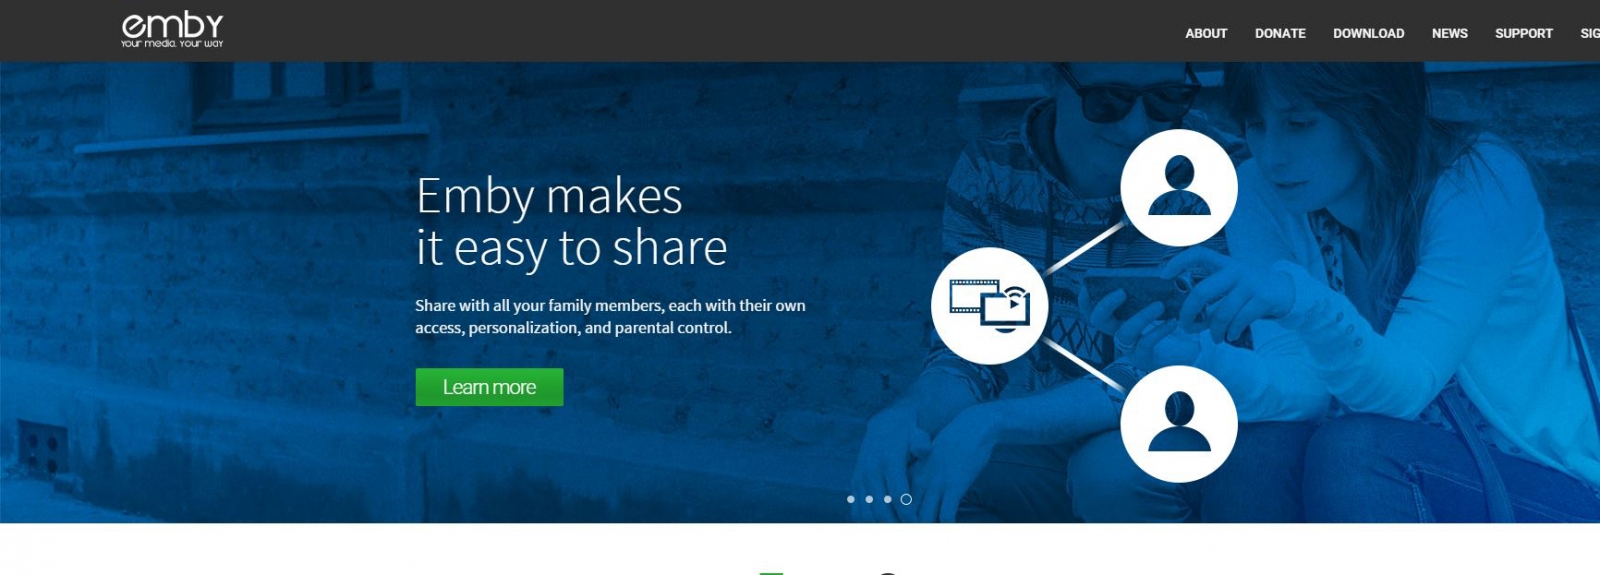The width and height of the screenshot is (1600, 575).
Task: Visit the SUPPORT page
Action: coord(1523,33)
